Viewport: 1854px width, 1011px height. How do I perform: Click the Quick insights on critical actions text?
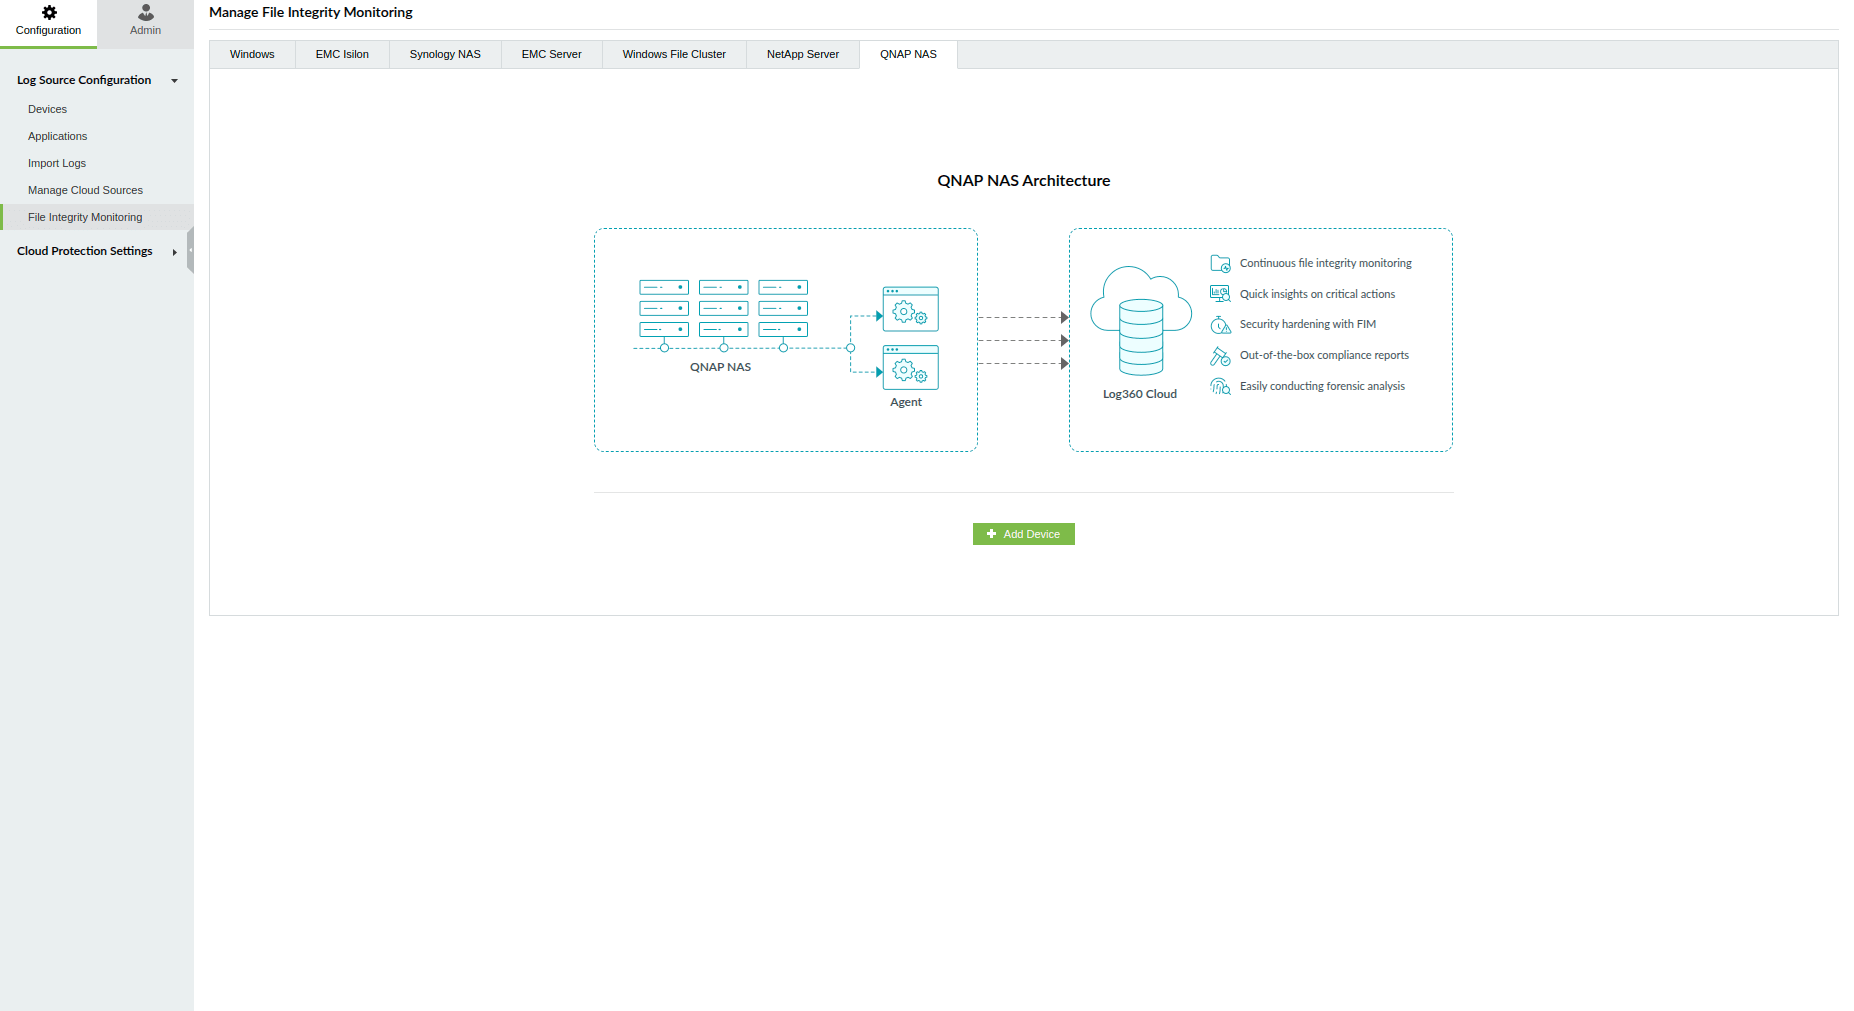1317,294
